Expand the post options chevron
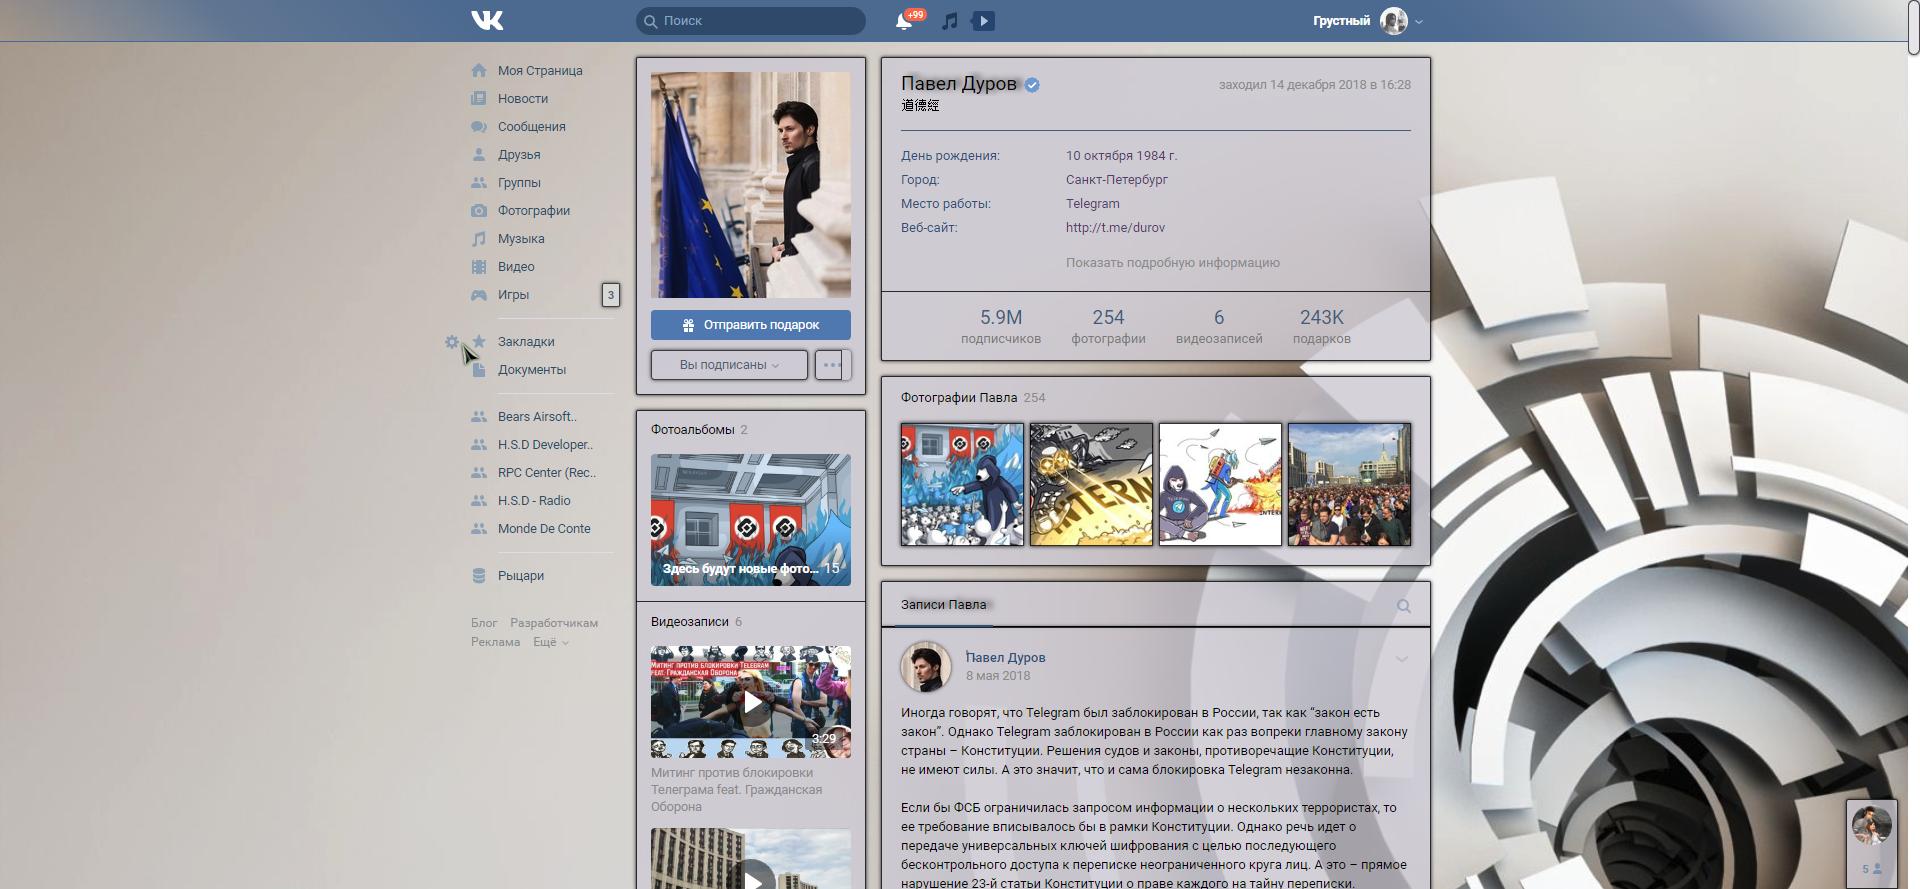 [x=1401, y=659]
